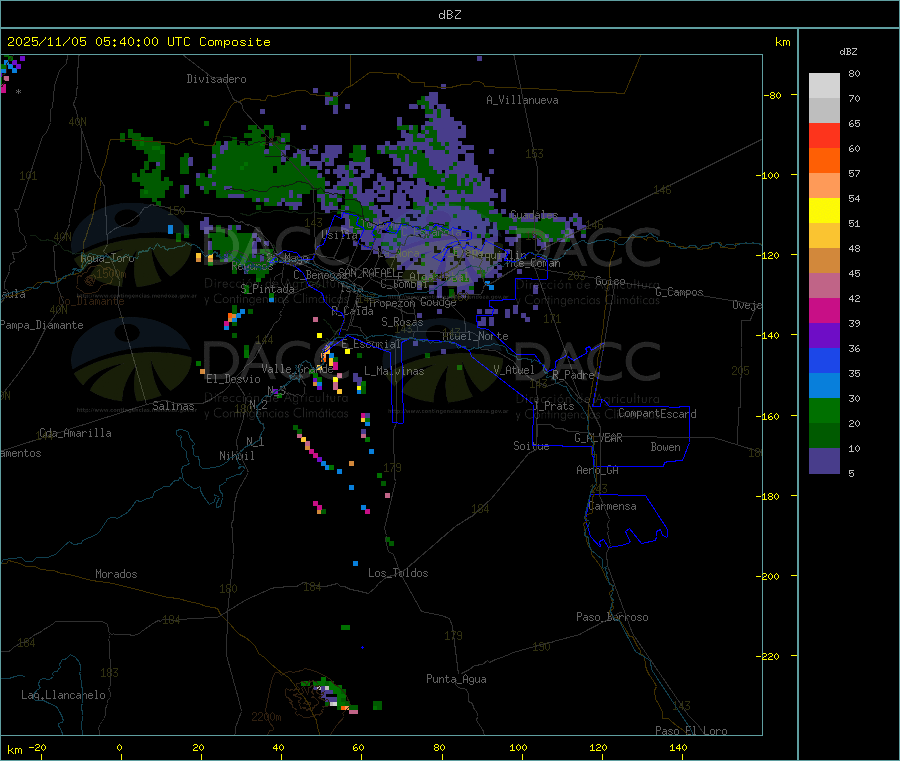This screenshot has height=761, width=900.
Task: Click the 'SAN_RAFAEL' map label
Action: 368,273
